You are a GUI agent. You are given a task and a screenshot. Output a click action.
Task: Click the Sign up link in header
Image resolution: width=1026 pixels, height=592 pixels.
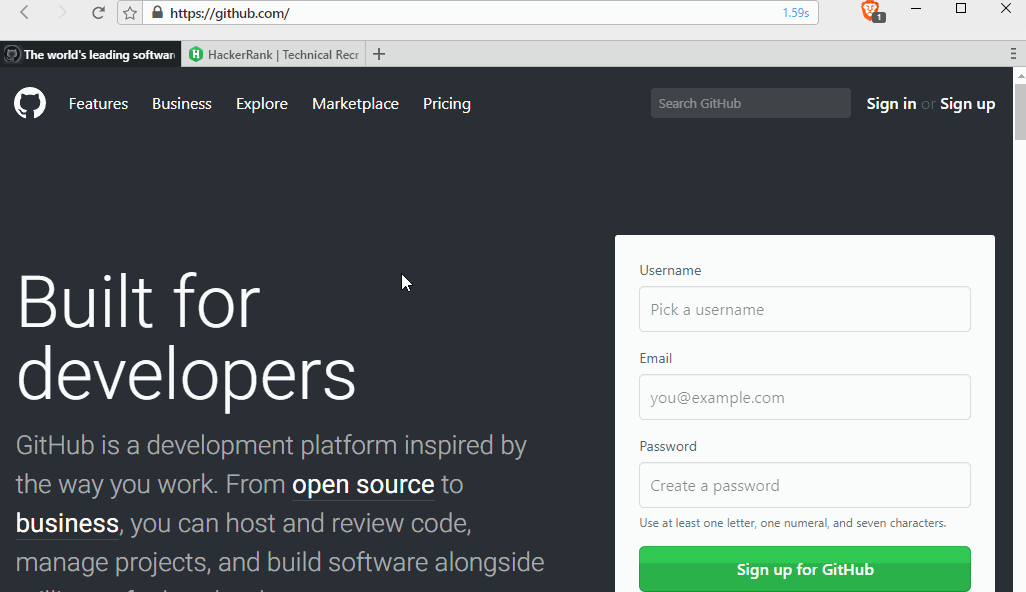pos(968,103)
